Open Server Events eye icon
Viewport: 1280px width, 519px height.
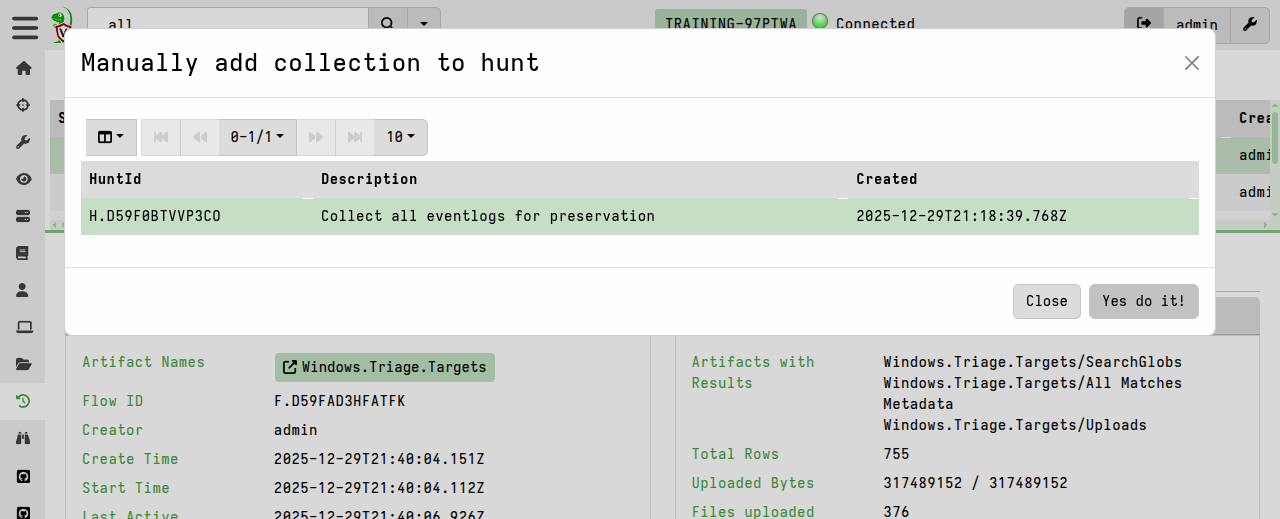click(23, 179)
